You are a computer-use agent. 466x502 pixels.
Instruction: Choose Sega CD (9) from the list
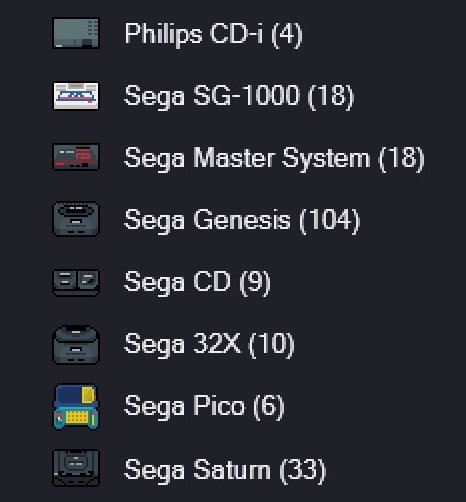[197, 282]
